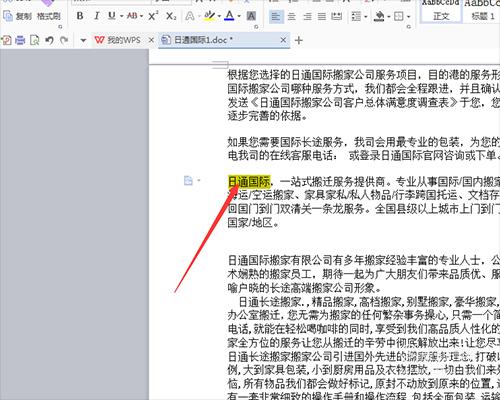Open strikethrough options dropdown arrow
500x400 pixels.
click(142, 16)
